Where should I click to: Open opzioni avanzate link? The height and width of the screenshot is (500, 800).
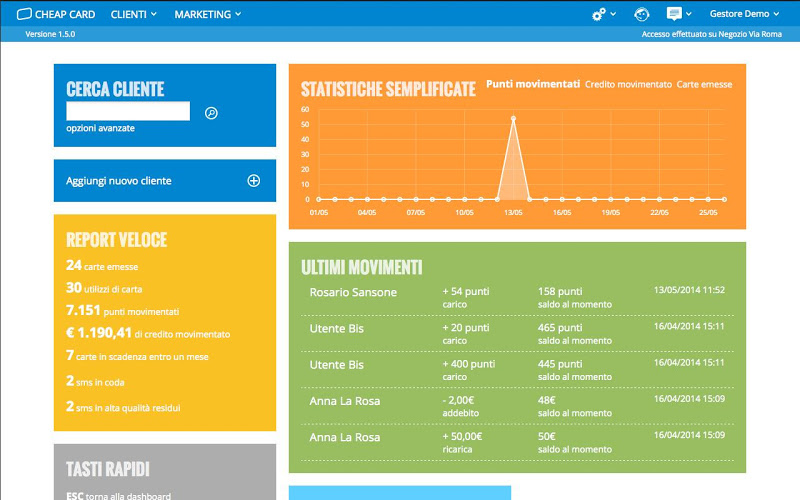point(101,128)
